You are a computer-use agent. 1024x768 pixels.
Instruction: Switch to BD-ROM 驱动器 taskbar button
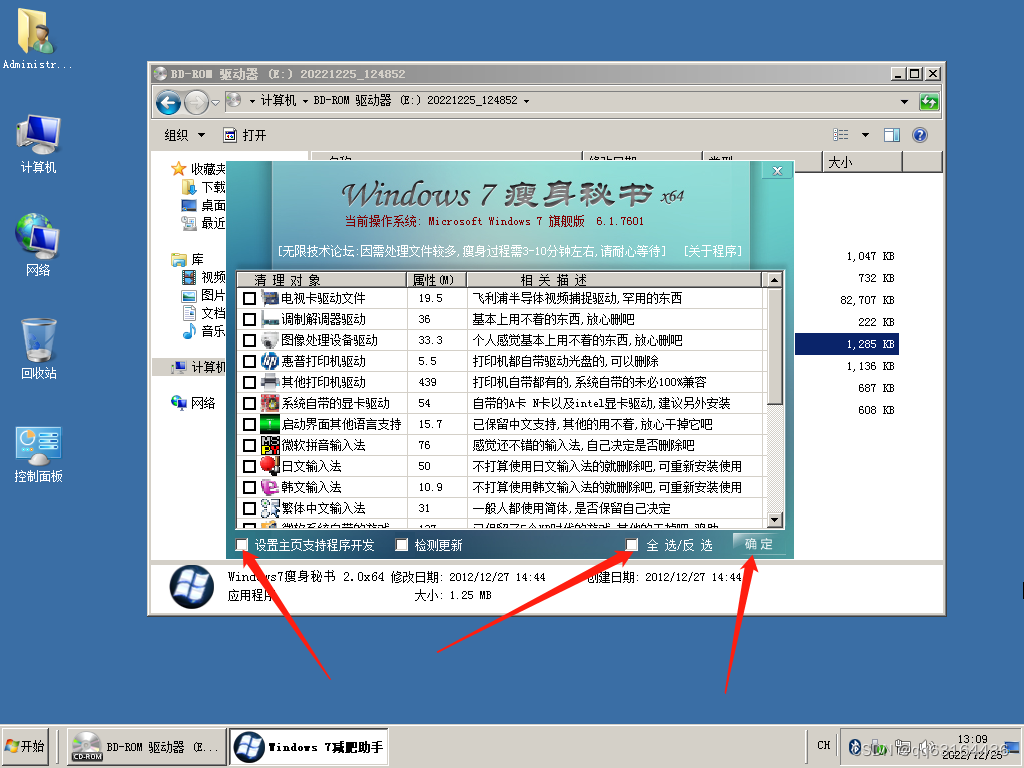(146, 747)
